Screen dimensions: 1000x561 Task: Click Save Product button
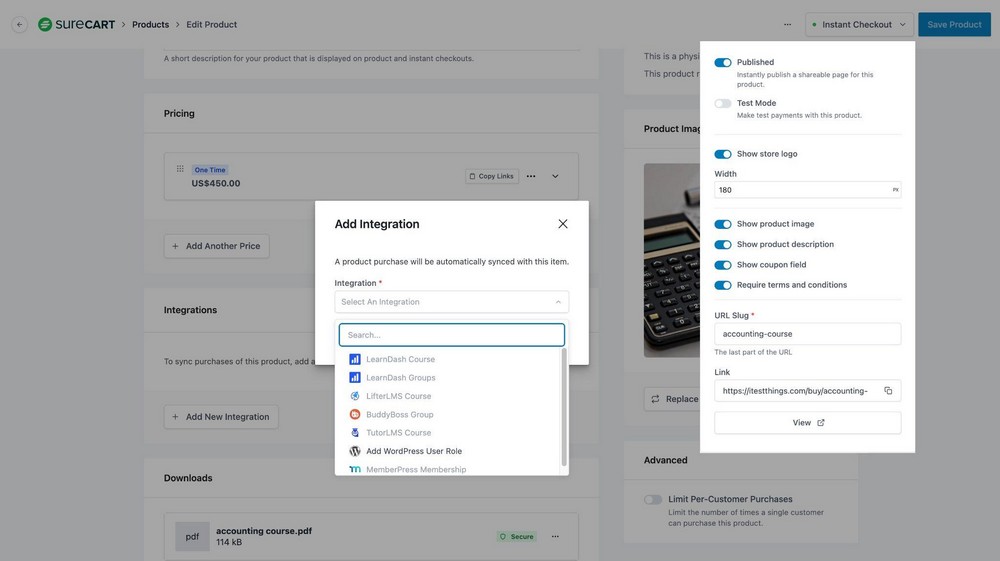pyautogui.click(x=954, y=24)
